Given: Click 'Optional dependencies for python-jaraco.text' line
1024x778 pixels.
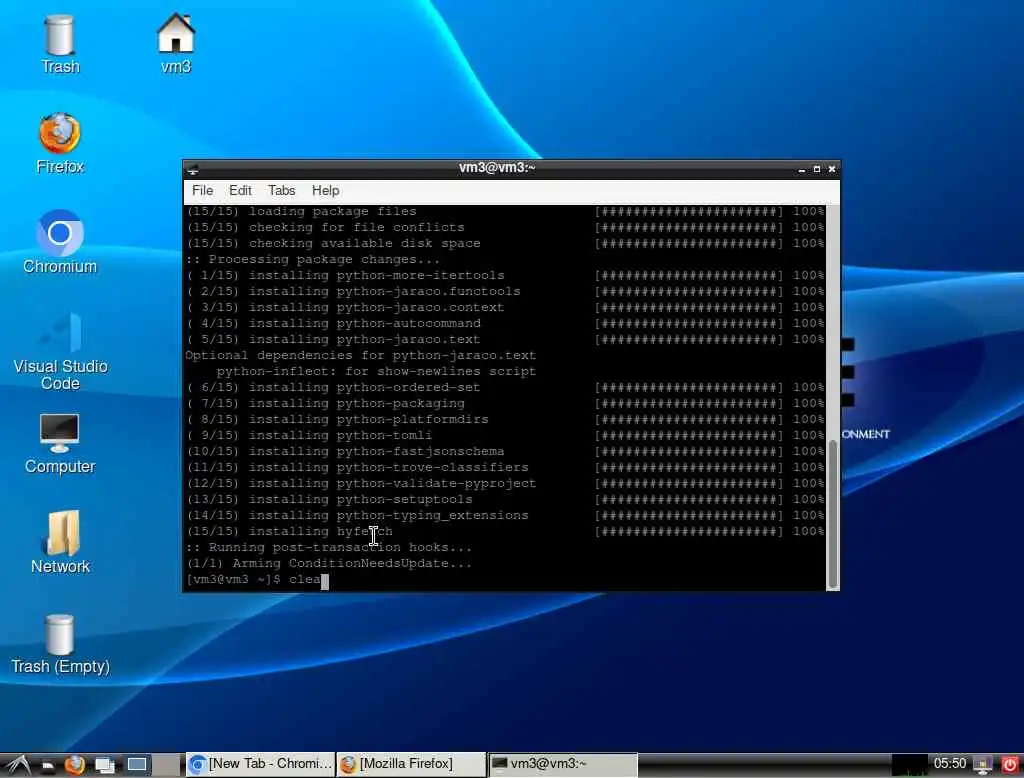Looking at the screenshot, I should coord(360,355).
